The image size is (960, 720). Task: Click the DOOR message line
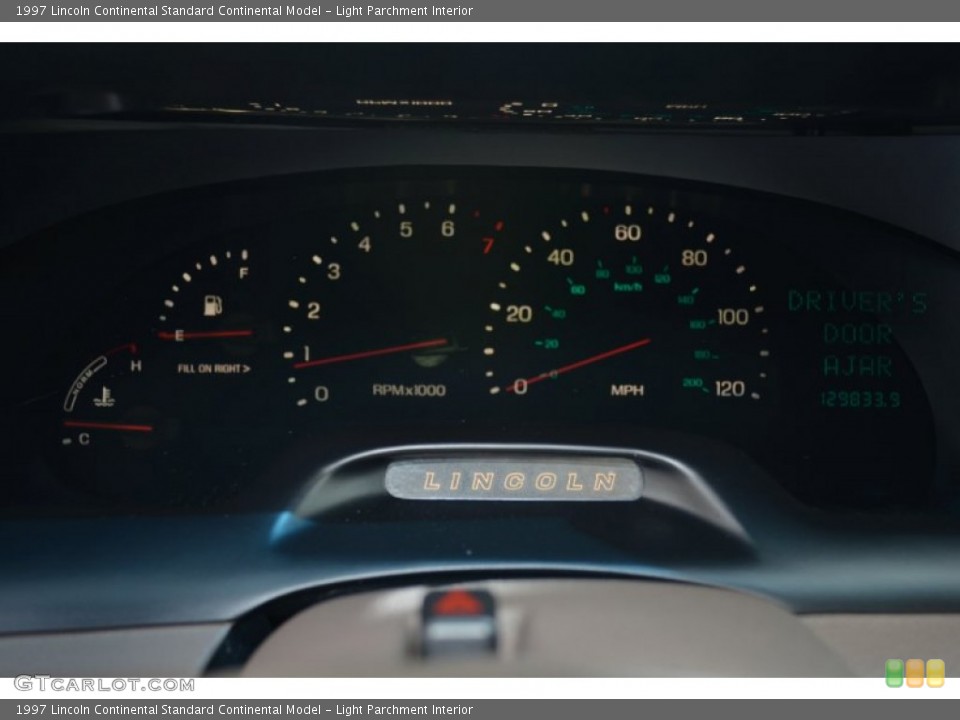(x=857, y=334)
